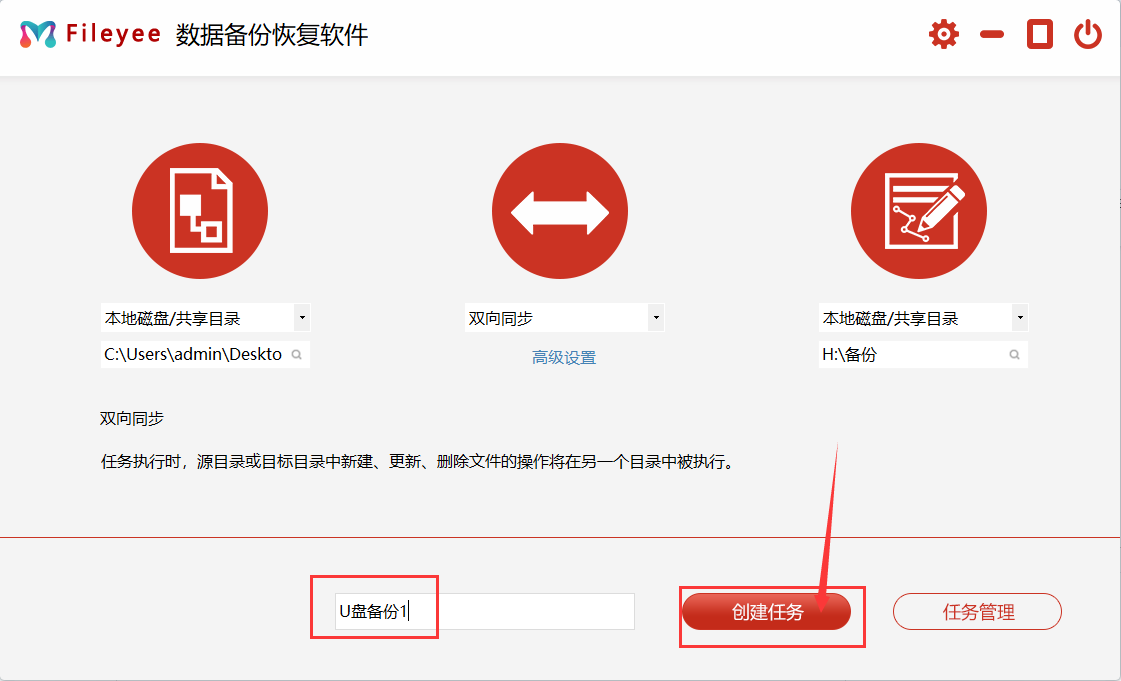Expand the source 本地磁盘/共享目录 dropdown
1121x681 pixels.
(302, 319)
